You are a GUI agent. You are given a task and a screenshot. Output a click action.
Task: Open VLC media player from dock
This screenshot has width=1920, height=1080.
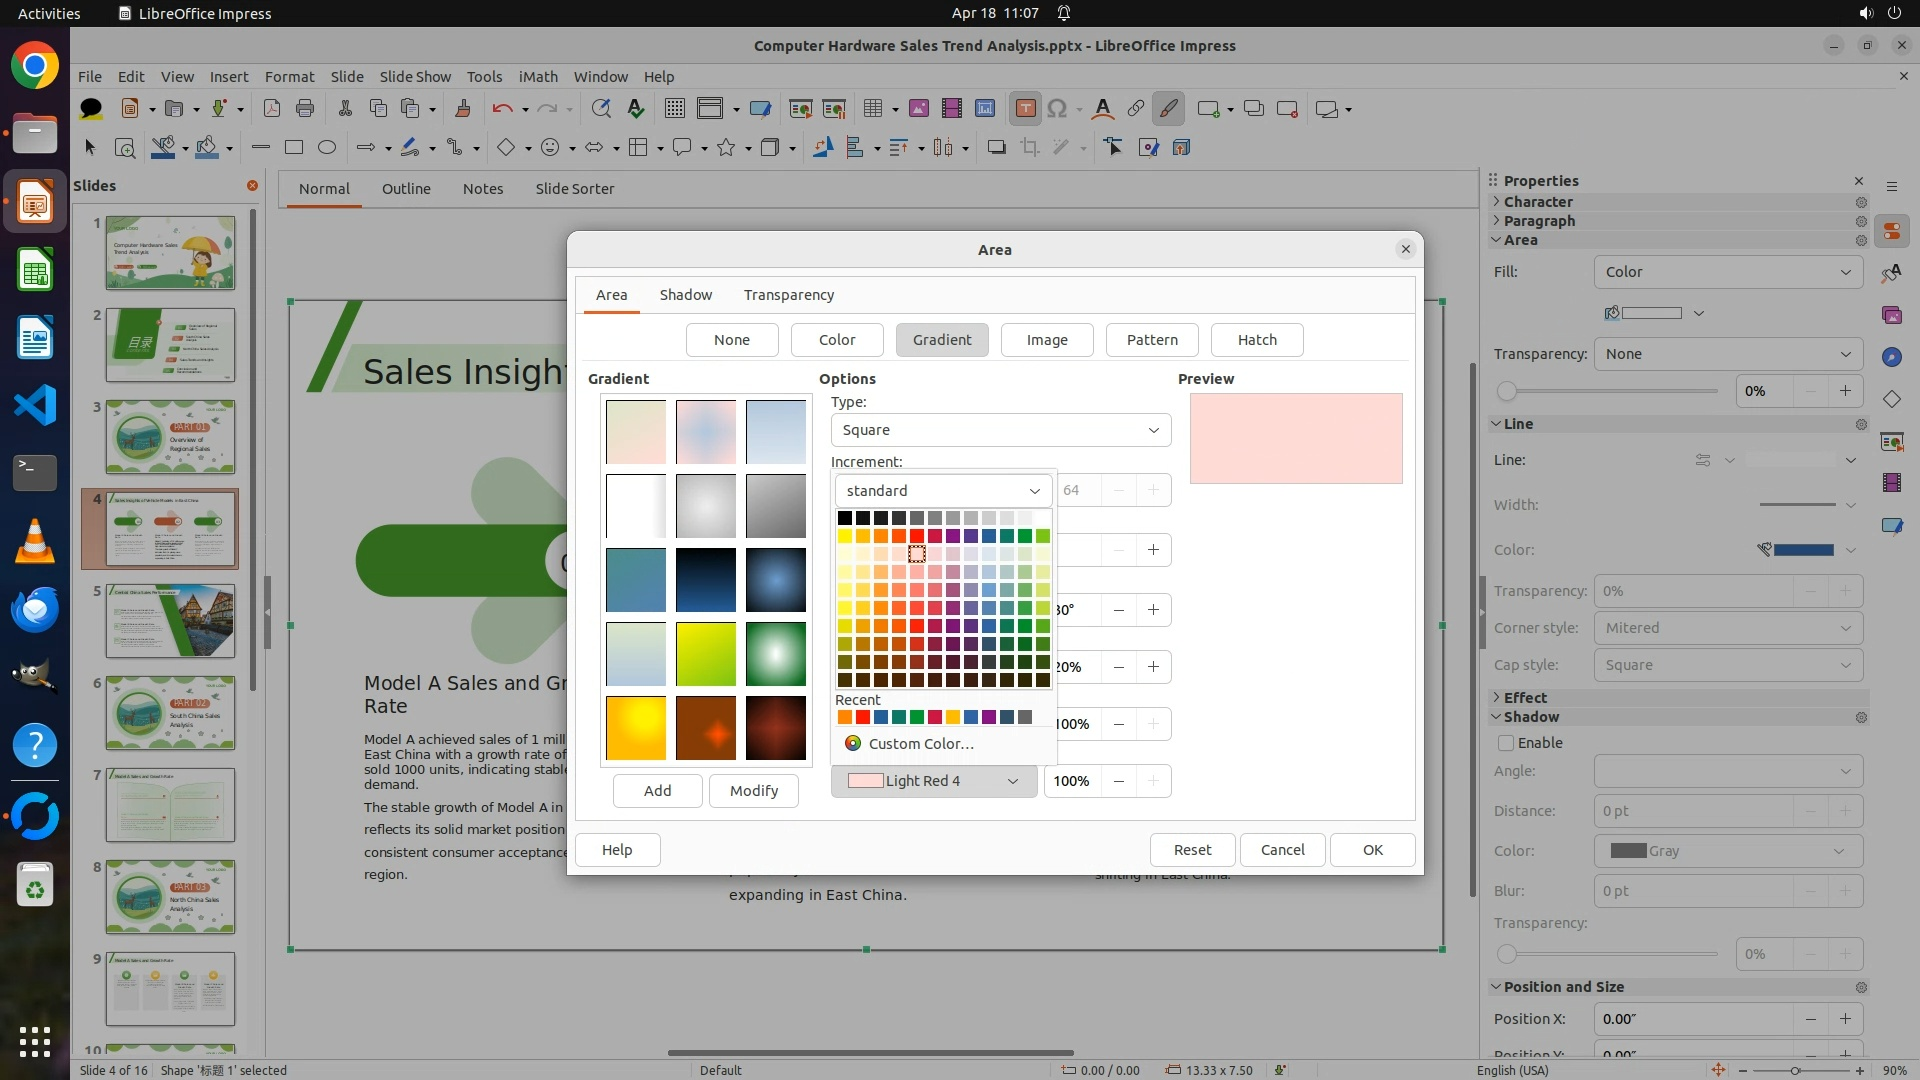click(35, 541)
